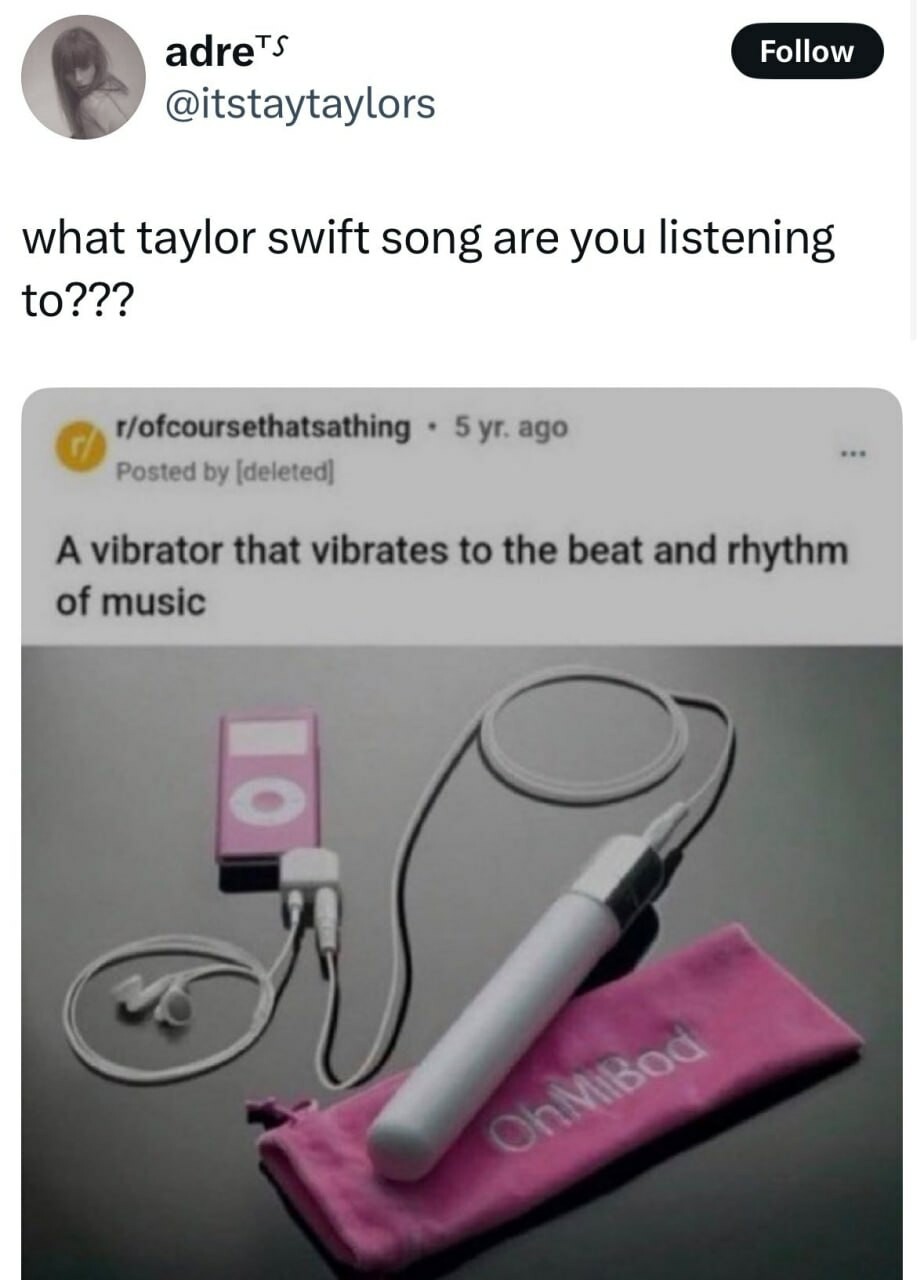This screenshot has width=924, height=1280.
Task: Click the Follow button
Action: click(x=808, y=51)
